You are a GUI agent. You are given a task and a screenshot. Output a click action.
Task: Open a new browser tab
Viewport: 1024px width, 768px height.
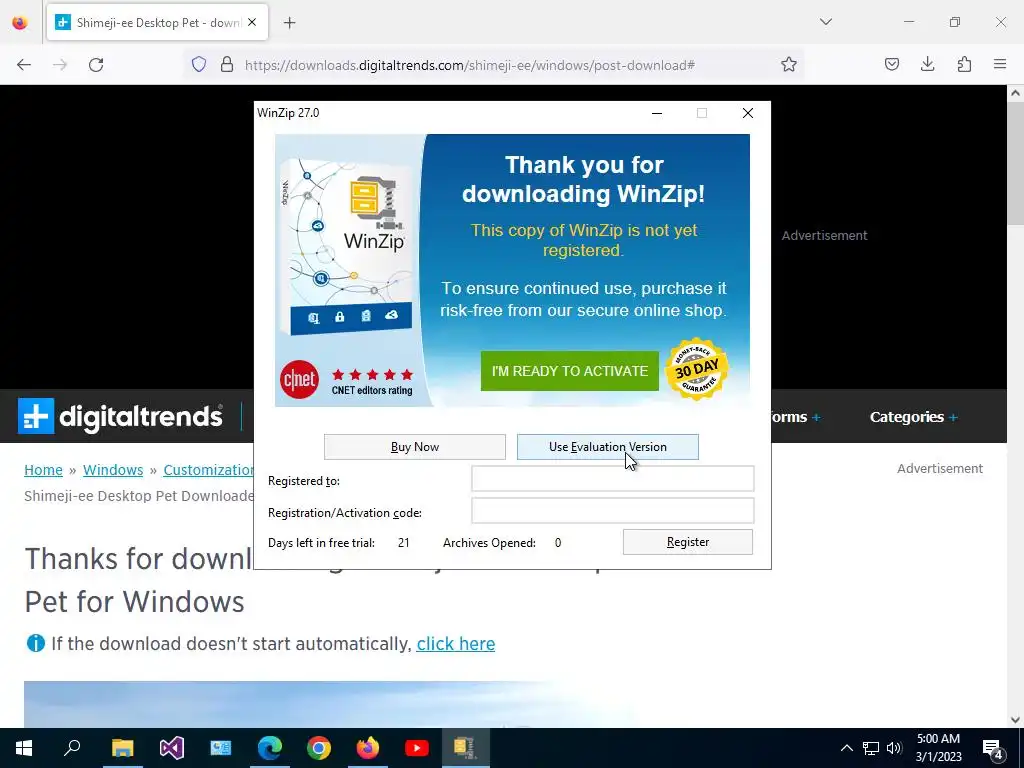point(290,23)
